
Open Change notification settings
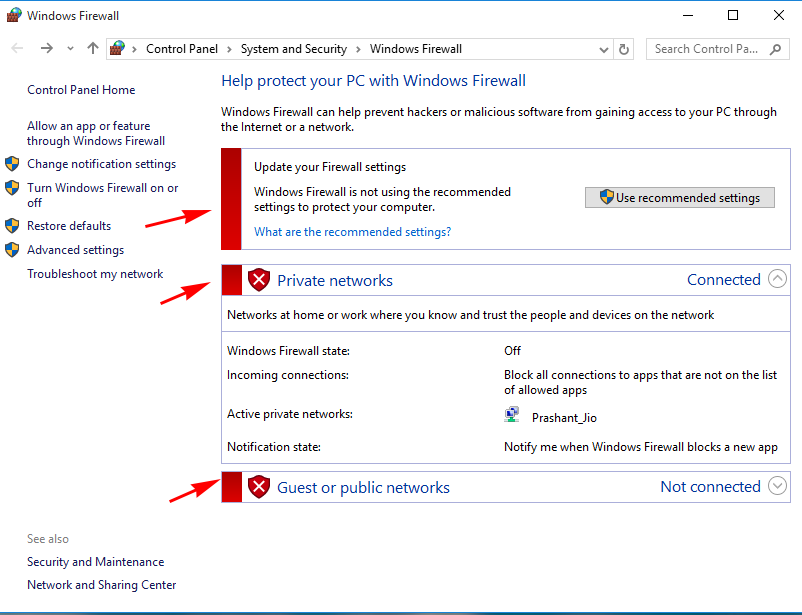[101, 164]
